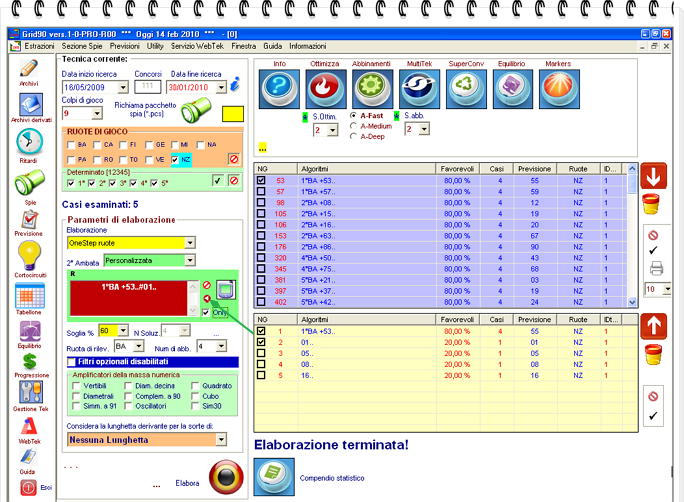
Task: Click the forbidden button in Ruote di gioco
Action: click(x=234, y=159)
